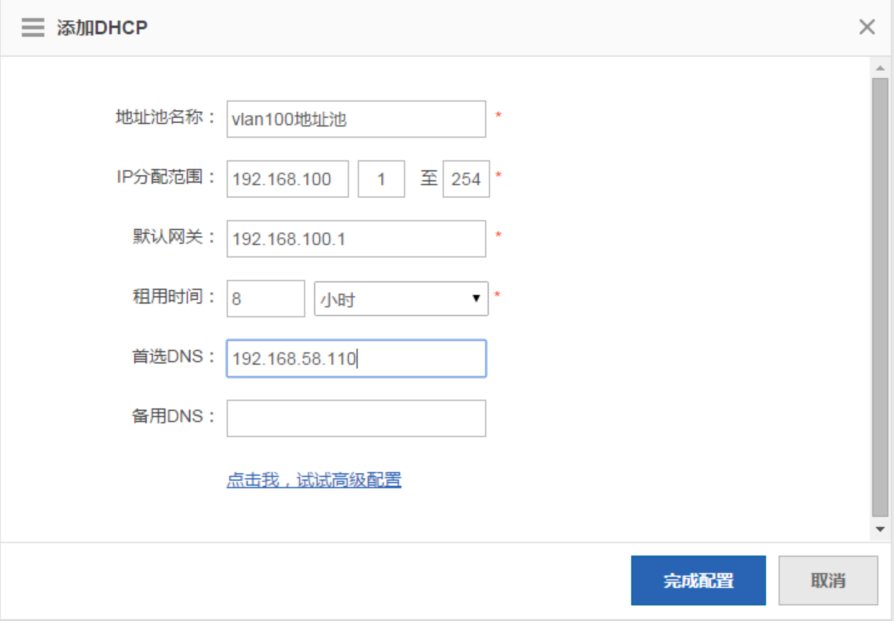Click the 默认网关 label

pos(175,236)
